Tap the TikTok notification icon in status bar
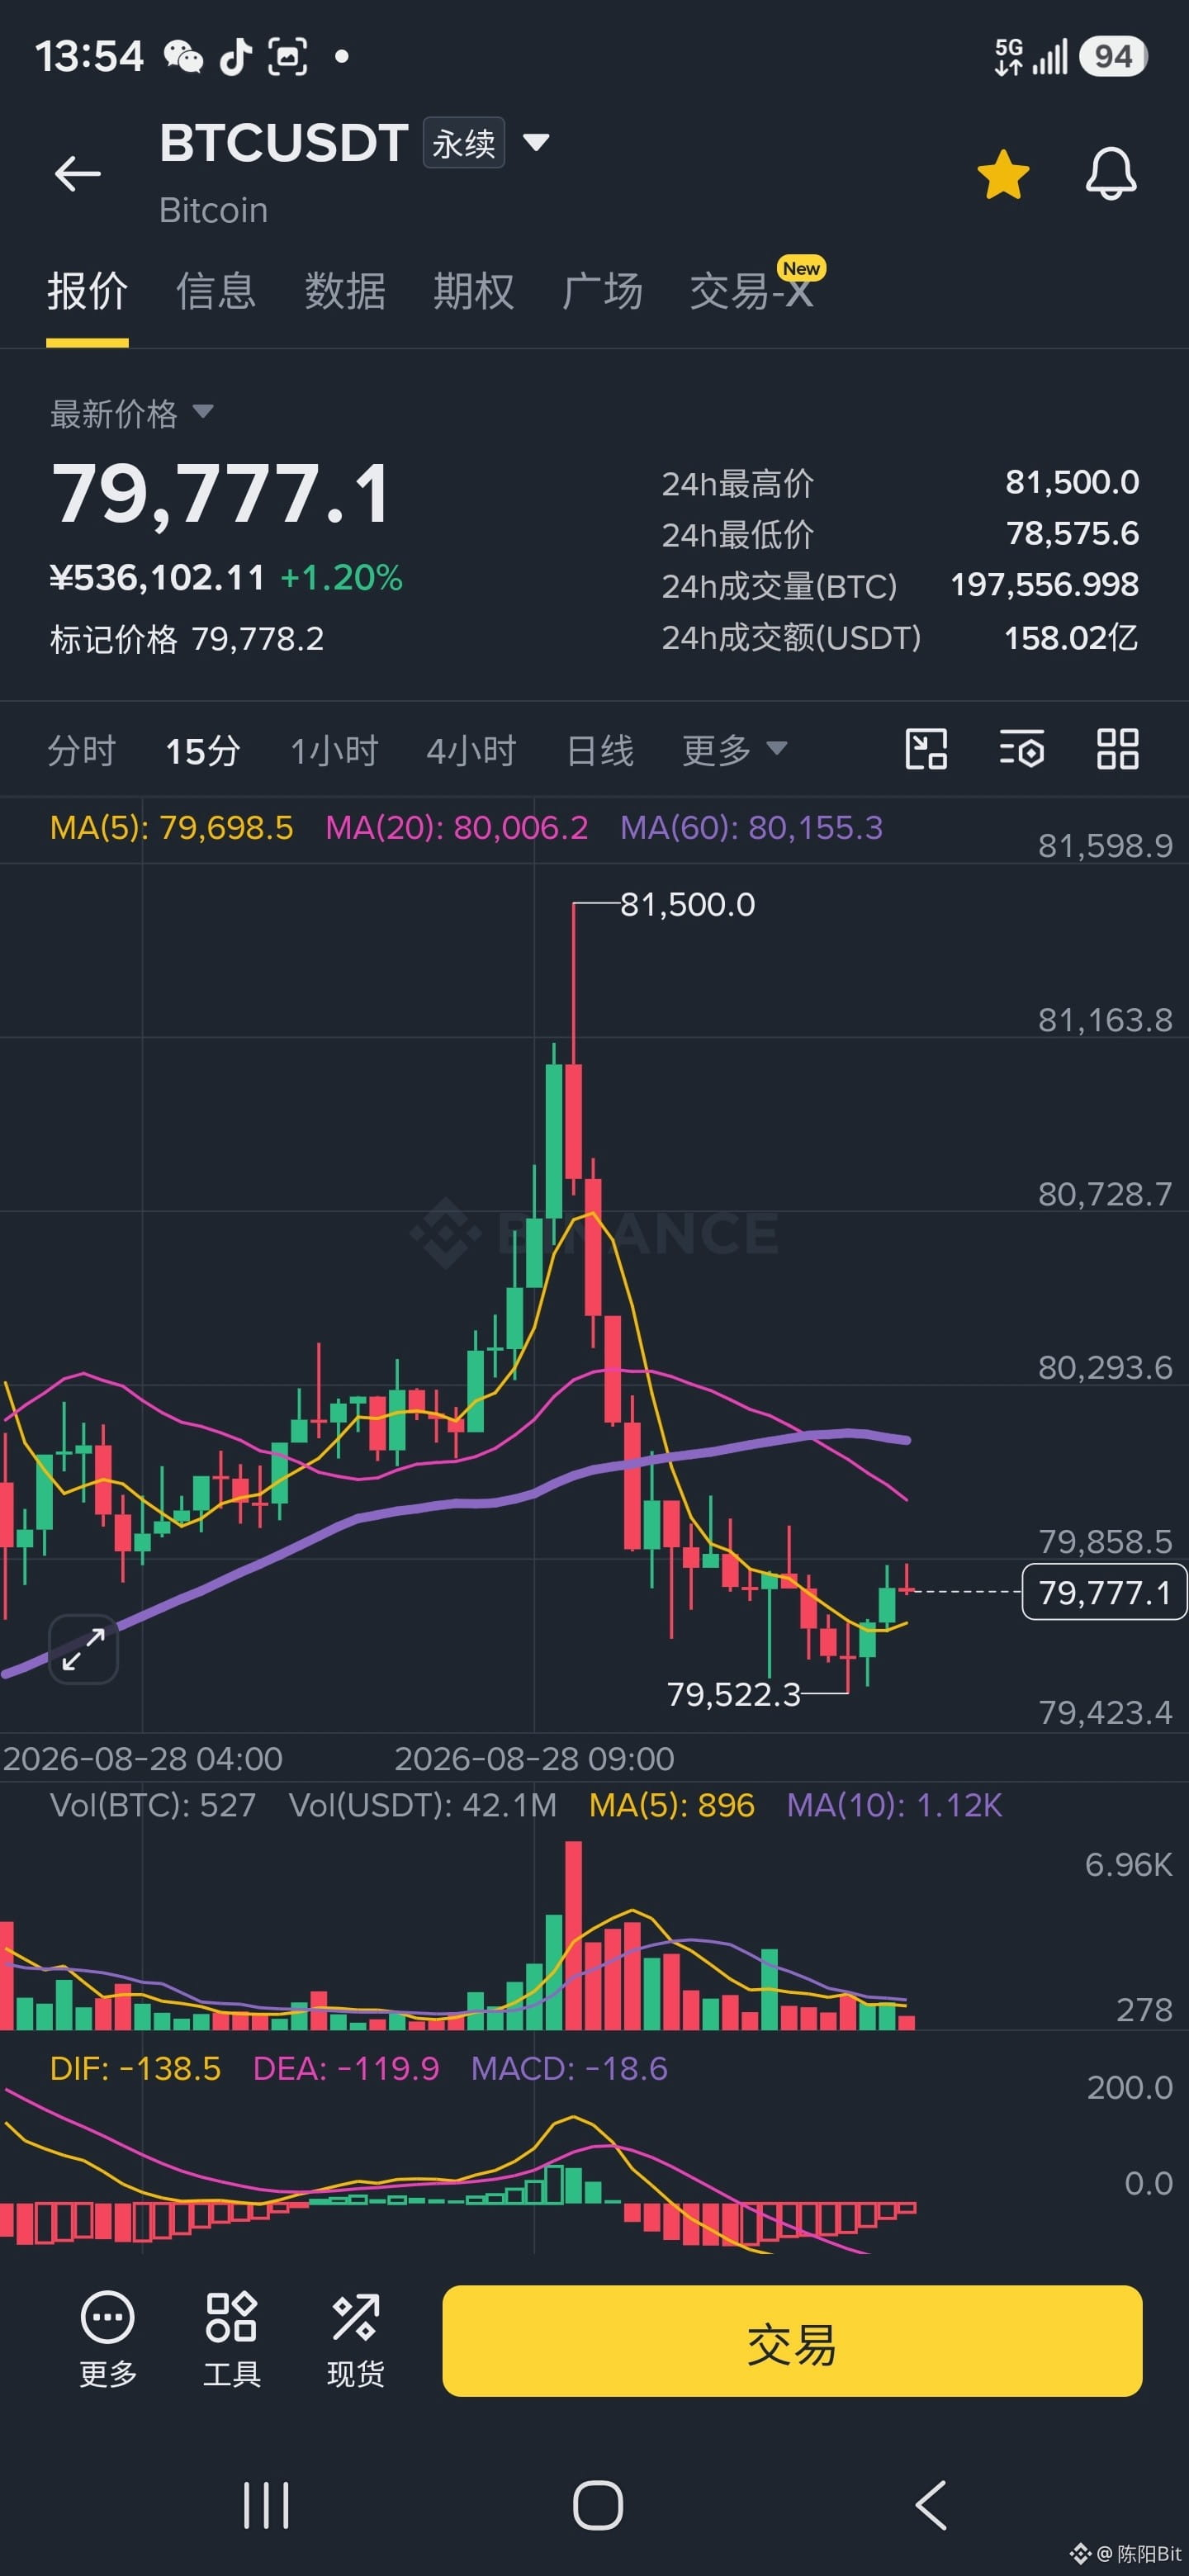 coord(235,57)
